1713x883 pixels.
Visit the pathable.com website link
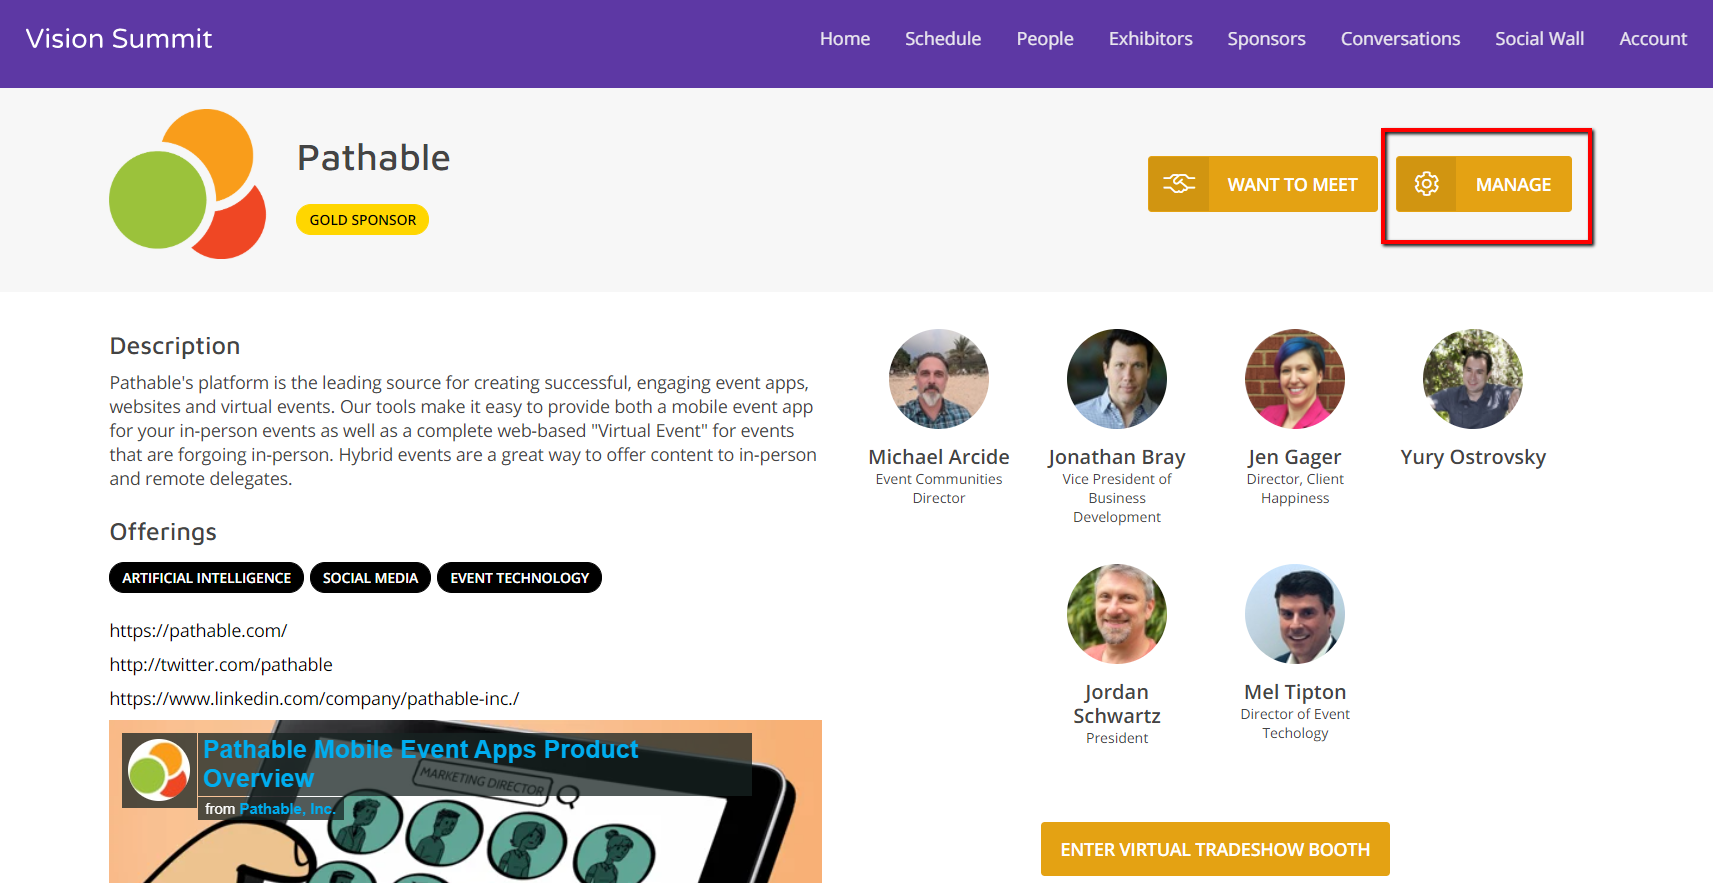point(198,631)
